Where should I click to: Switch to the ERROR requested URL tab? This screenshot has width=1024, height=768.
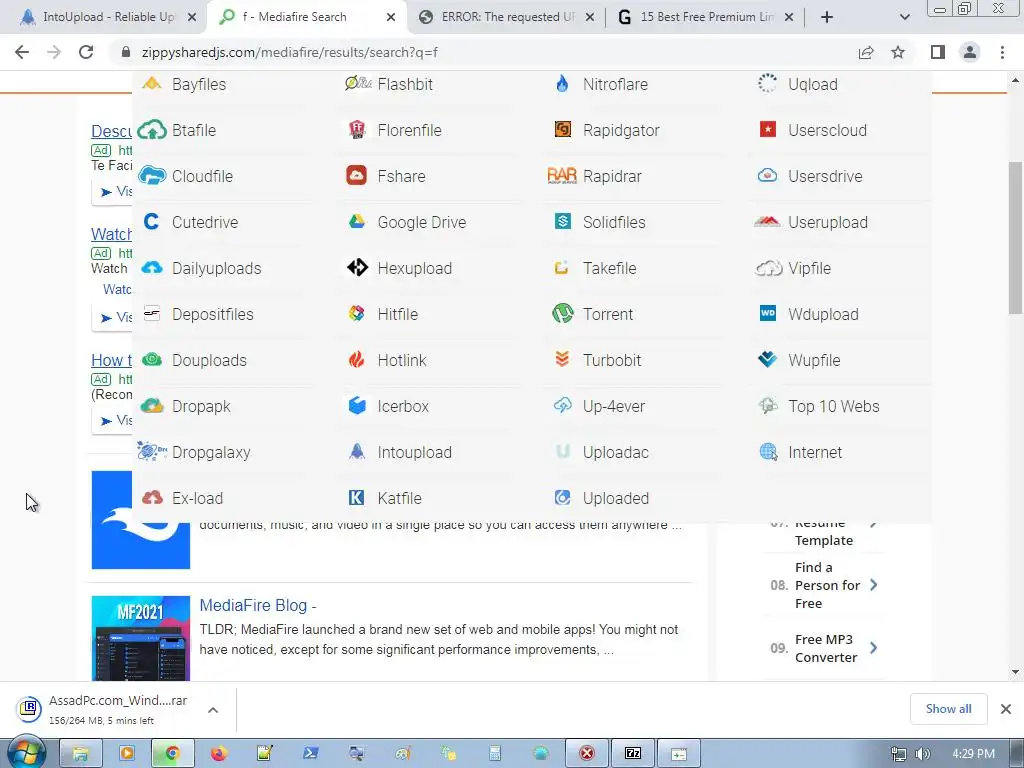pos(508,17)
